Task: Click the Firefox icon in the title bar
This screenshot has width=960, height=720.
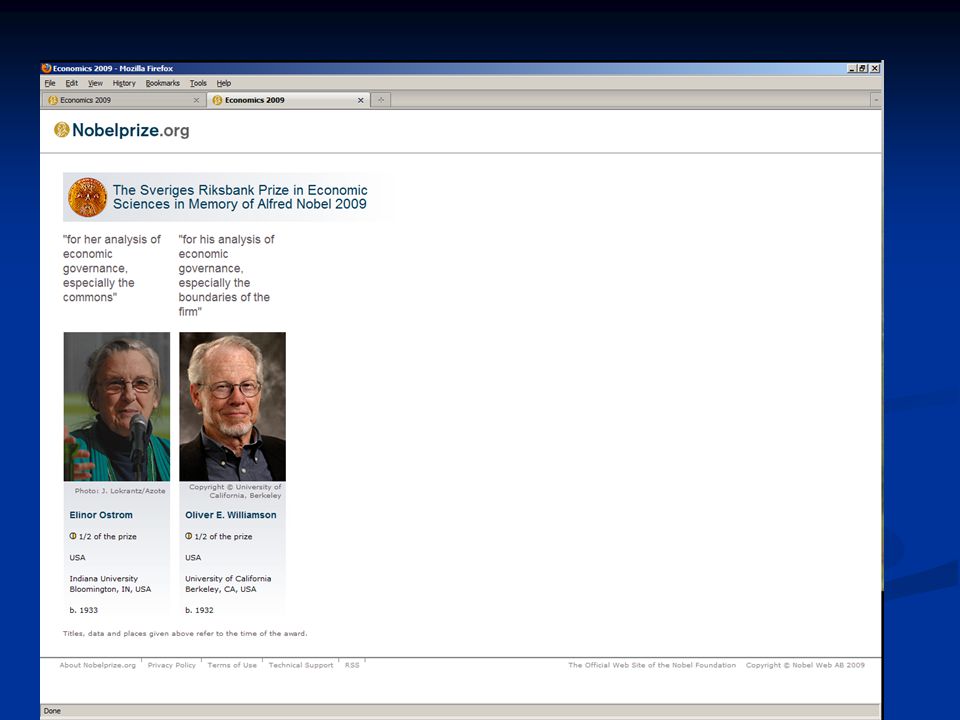Action: tap(47, 68)
